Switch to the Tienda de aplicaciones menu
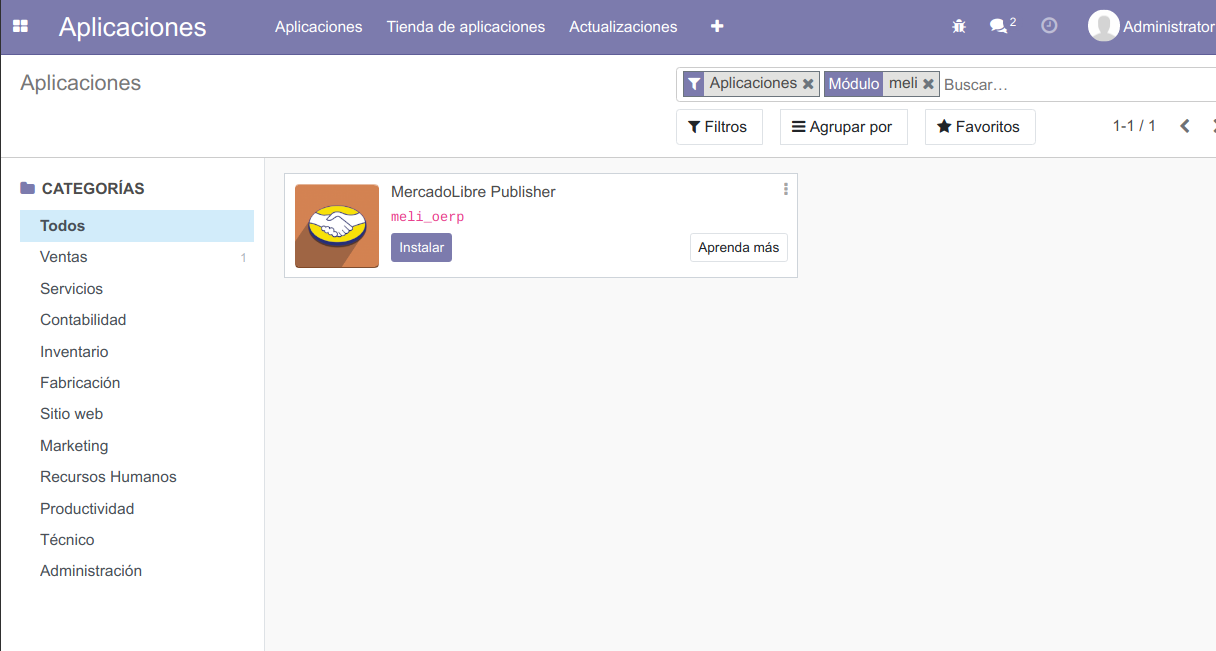The image size is (1216, 651). (466, 26)
